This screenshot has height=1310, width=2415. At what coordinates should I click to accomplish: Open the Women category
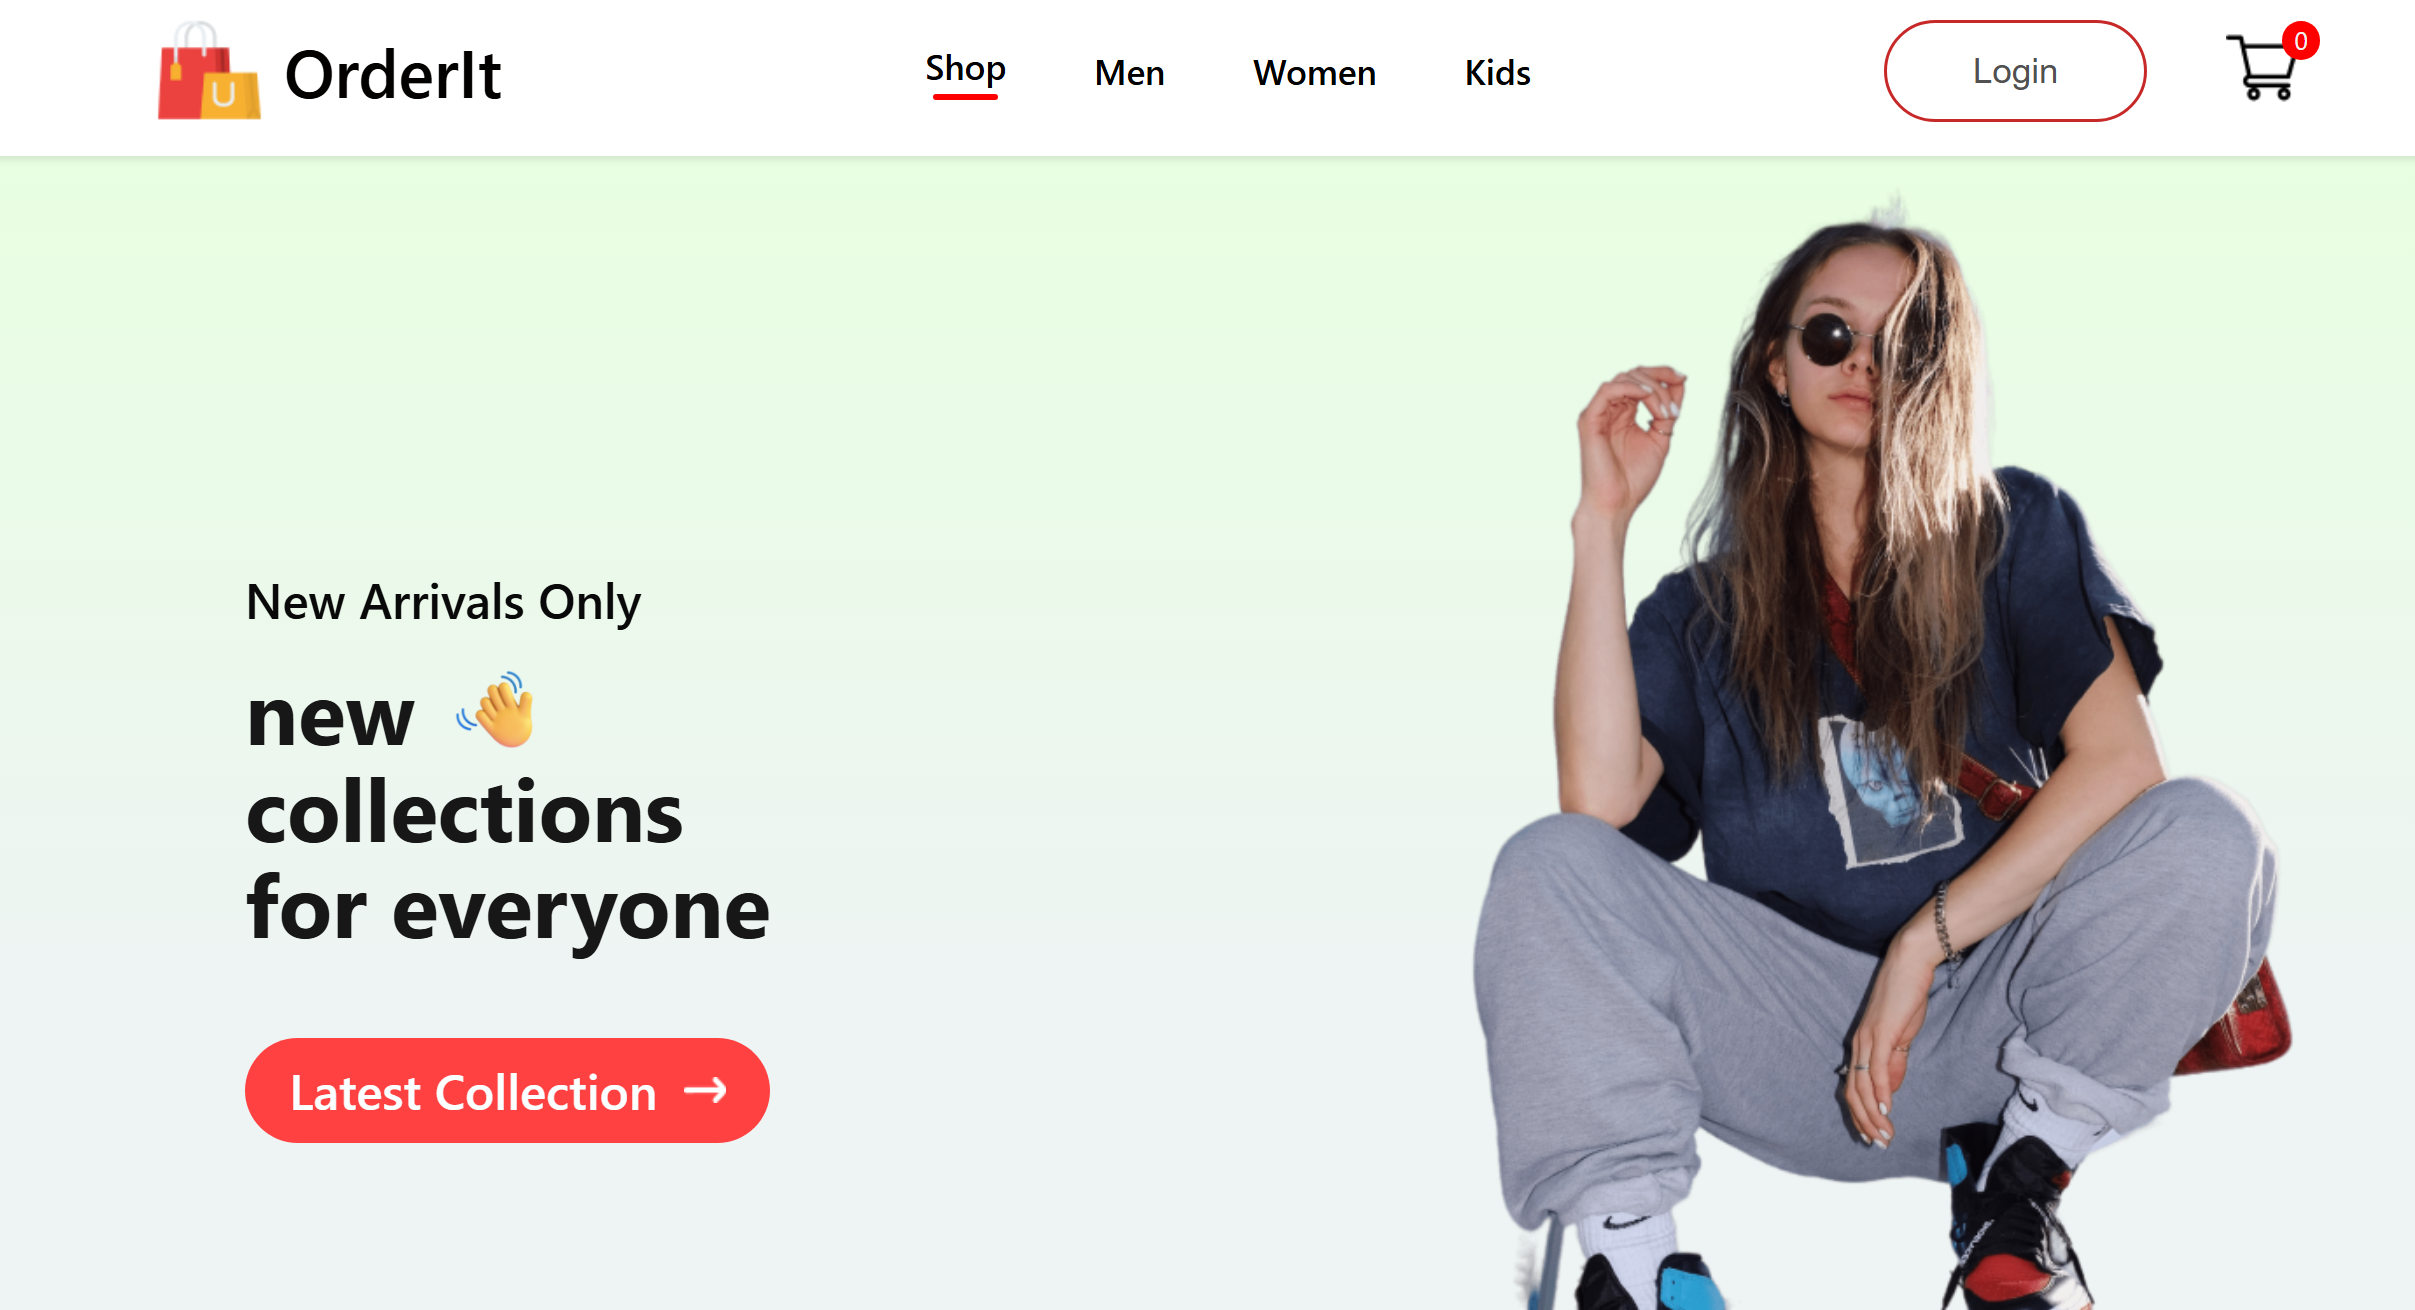pyautogui.click(x=1314, y=73)
